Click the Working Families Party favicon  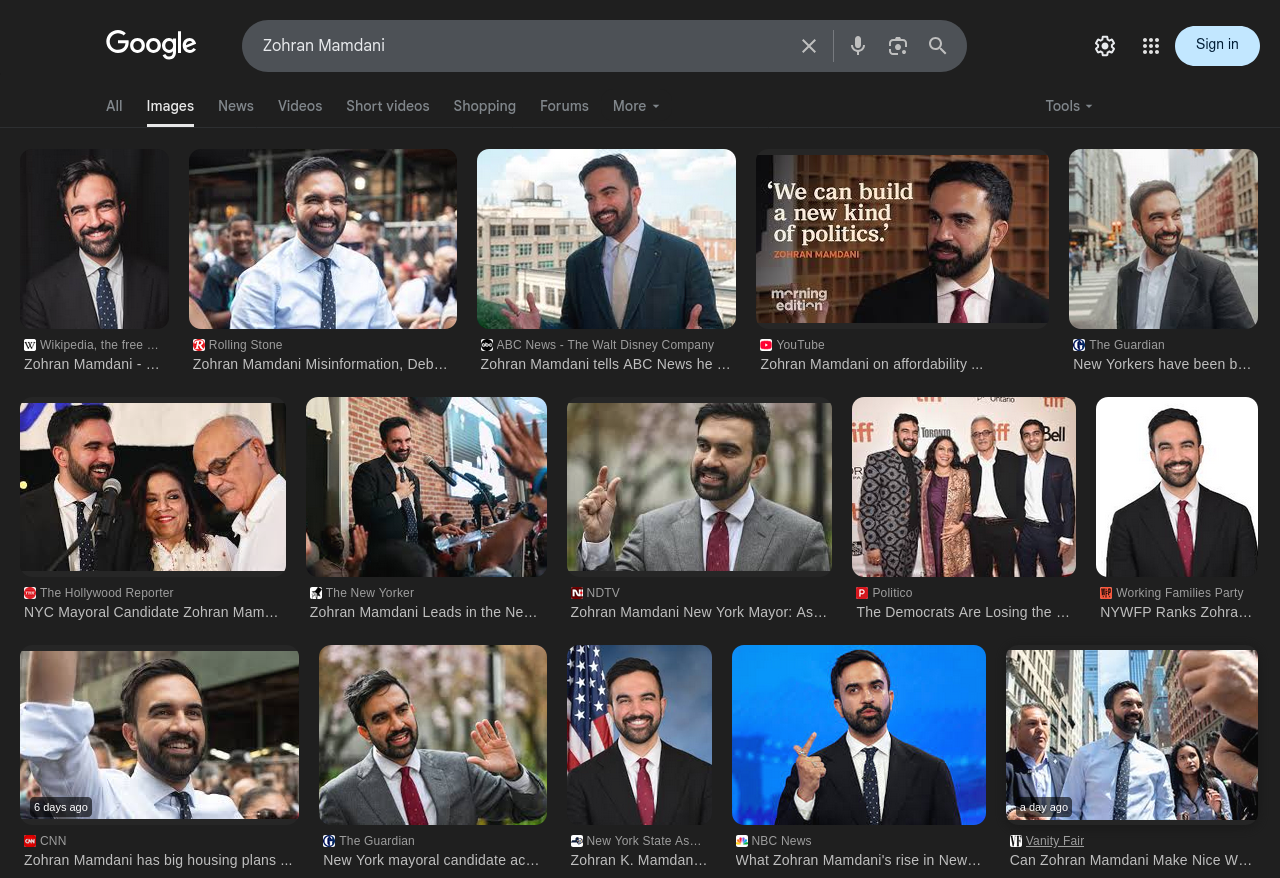tap(1106, 593)
